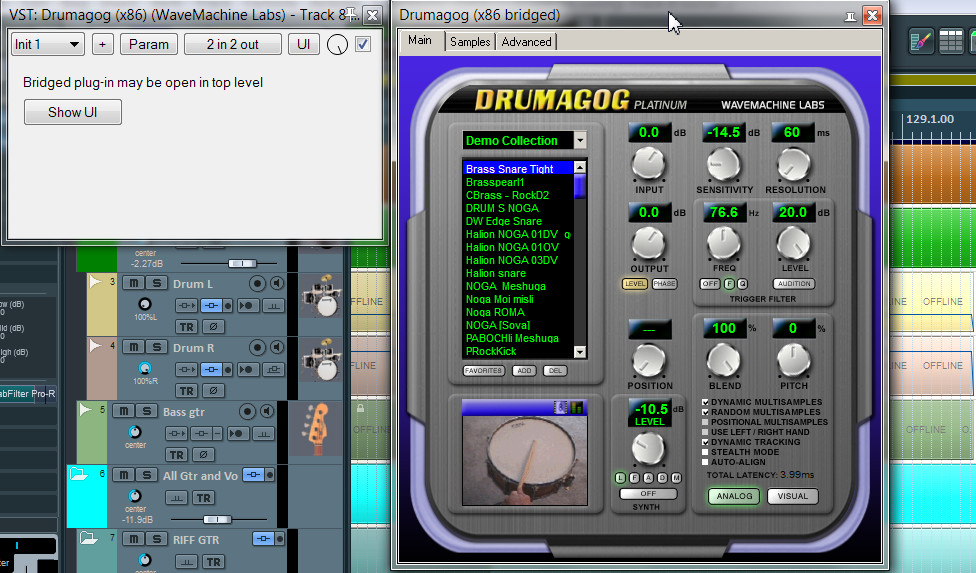The height and width of the screenshot is (573, 976).
Task: Enable Auto-Align checkbox
Action: coord(705,462)
